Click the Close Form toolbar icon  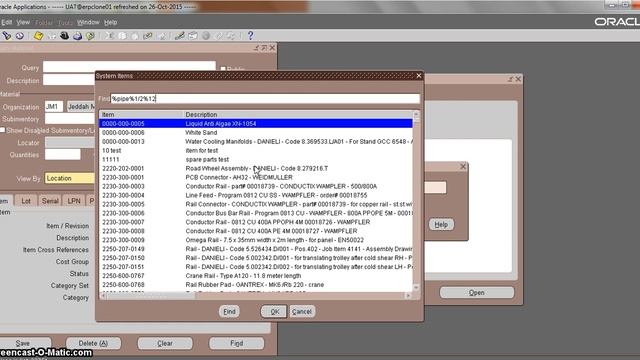tap(90, 36)
